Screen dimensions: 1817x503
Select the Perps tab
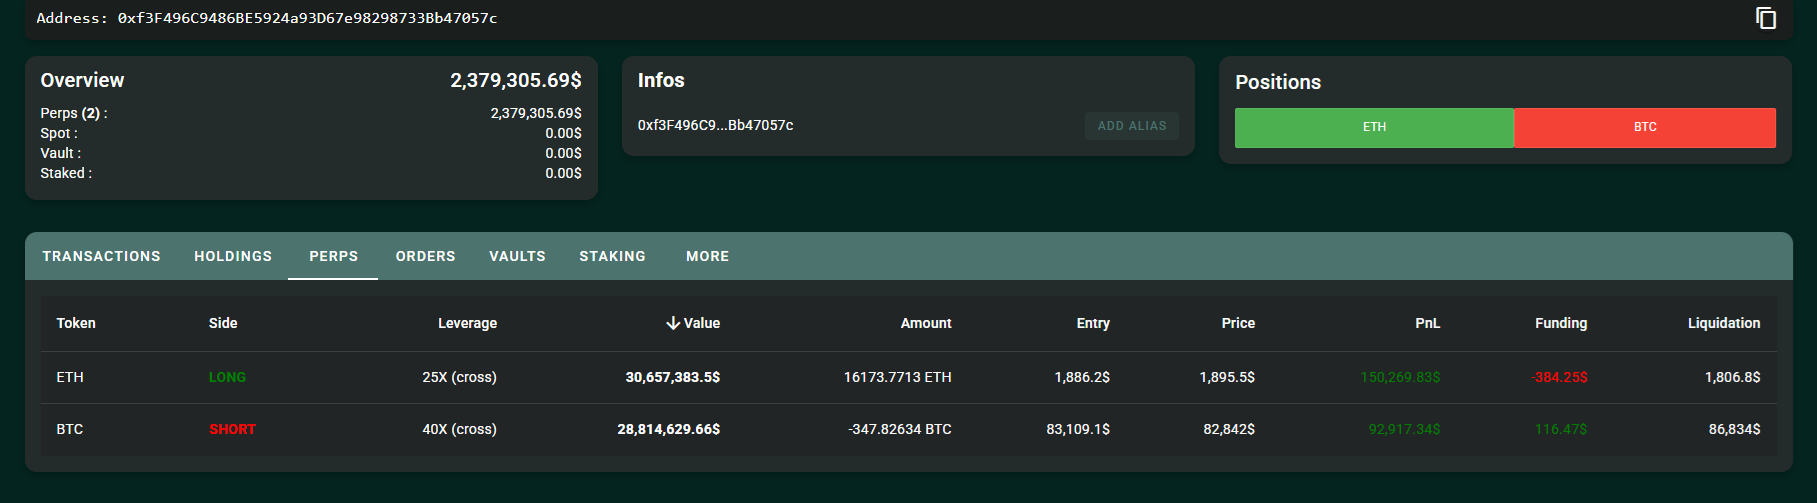(333, 256)
